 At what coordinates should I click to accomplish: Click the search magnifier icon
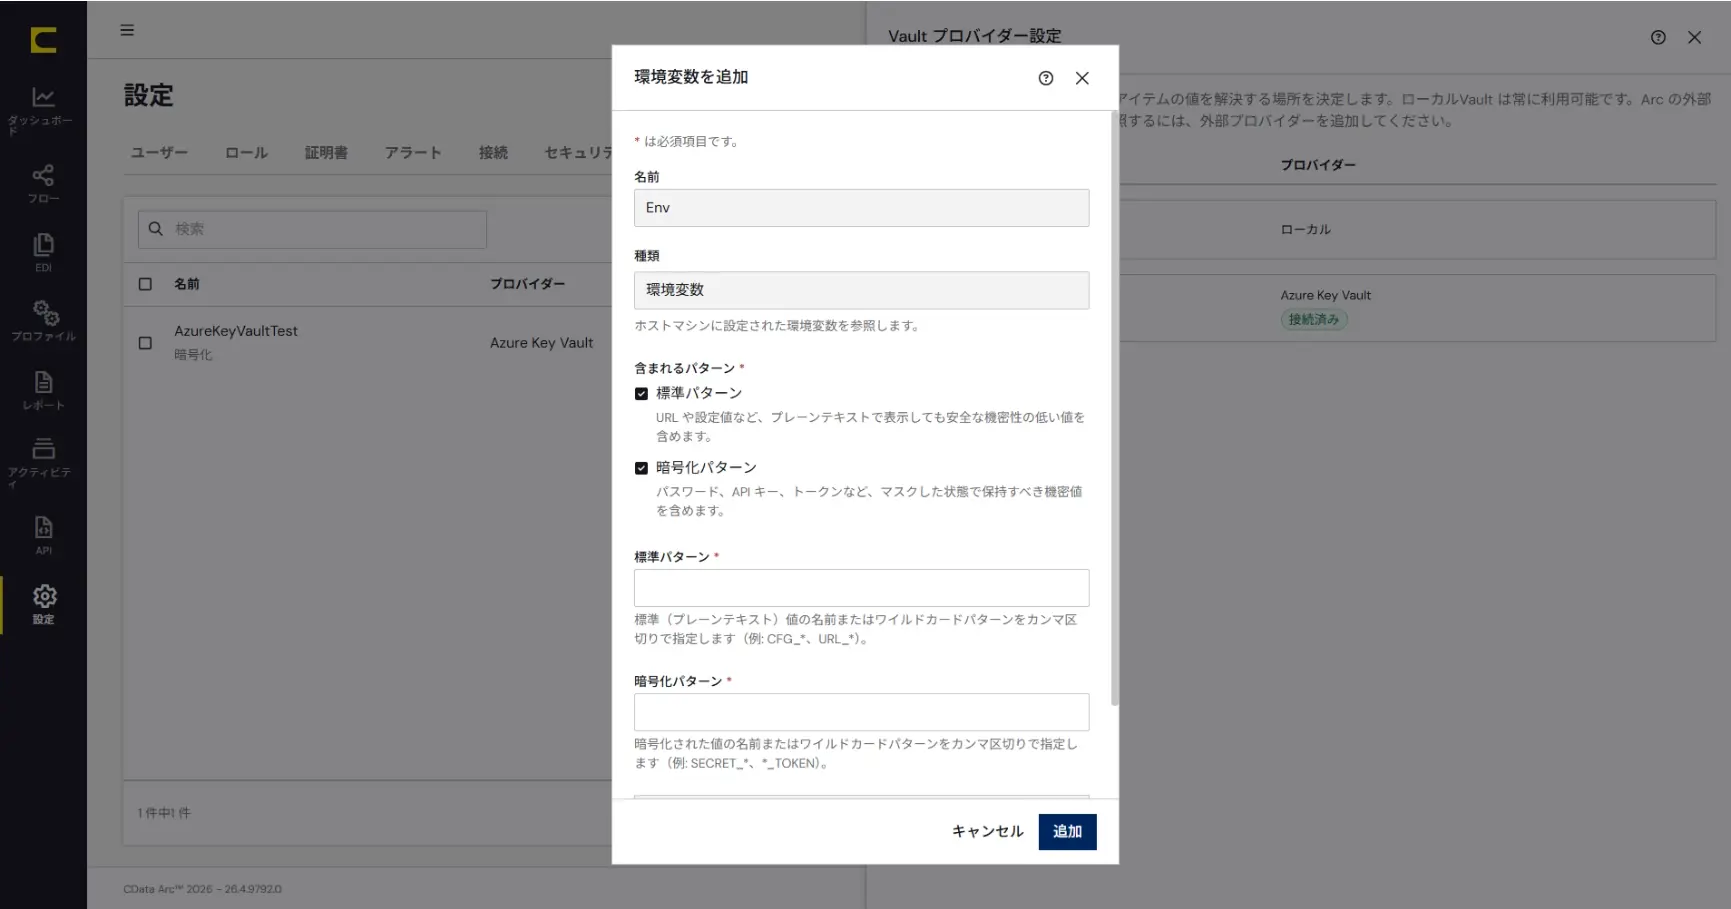[156, 229]
